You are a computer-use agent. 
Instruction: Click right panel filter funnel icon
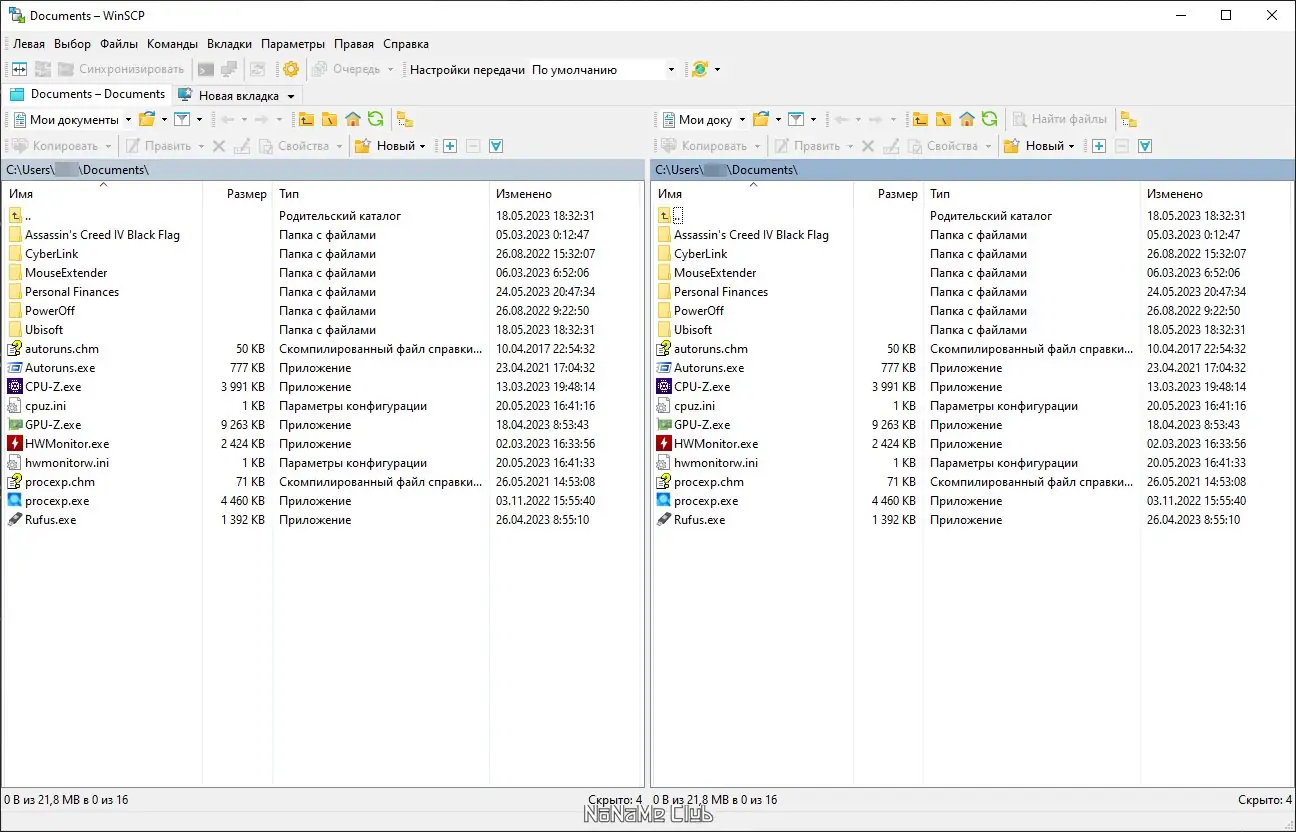pyautogui.click(x=796, y=119)
